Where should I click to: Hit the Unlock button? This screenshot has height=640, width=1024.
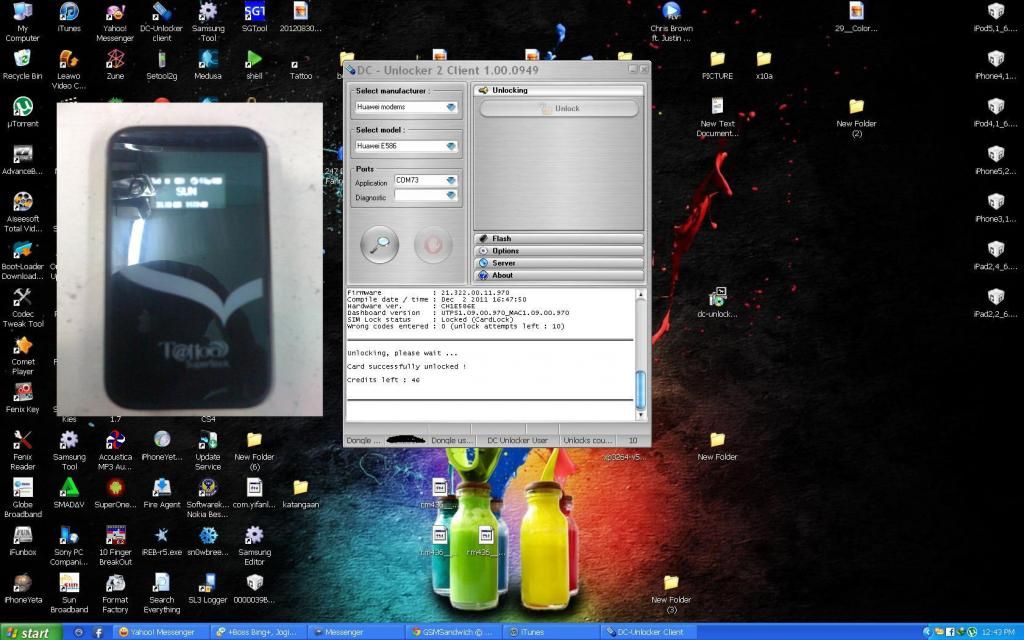tap(559, 108)
